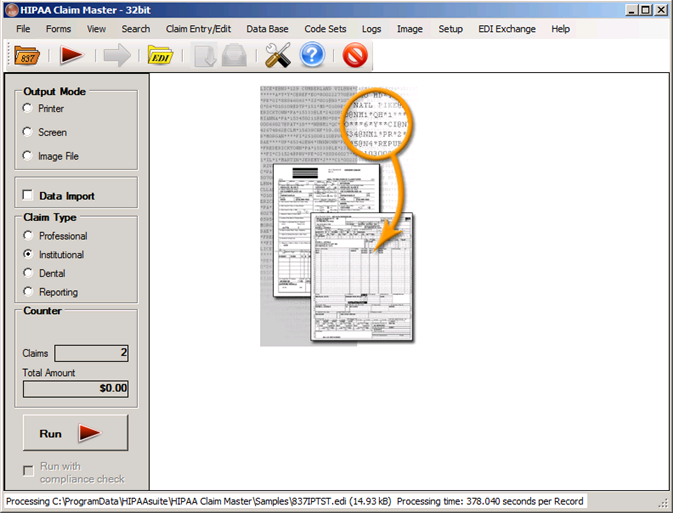The height and width of the screenshot is (513, 673).
Task: Open the Code Sets menu
Action: 325,29
